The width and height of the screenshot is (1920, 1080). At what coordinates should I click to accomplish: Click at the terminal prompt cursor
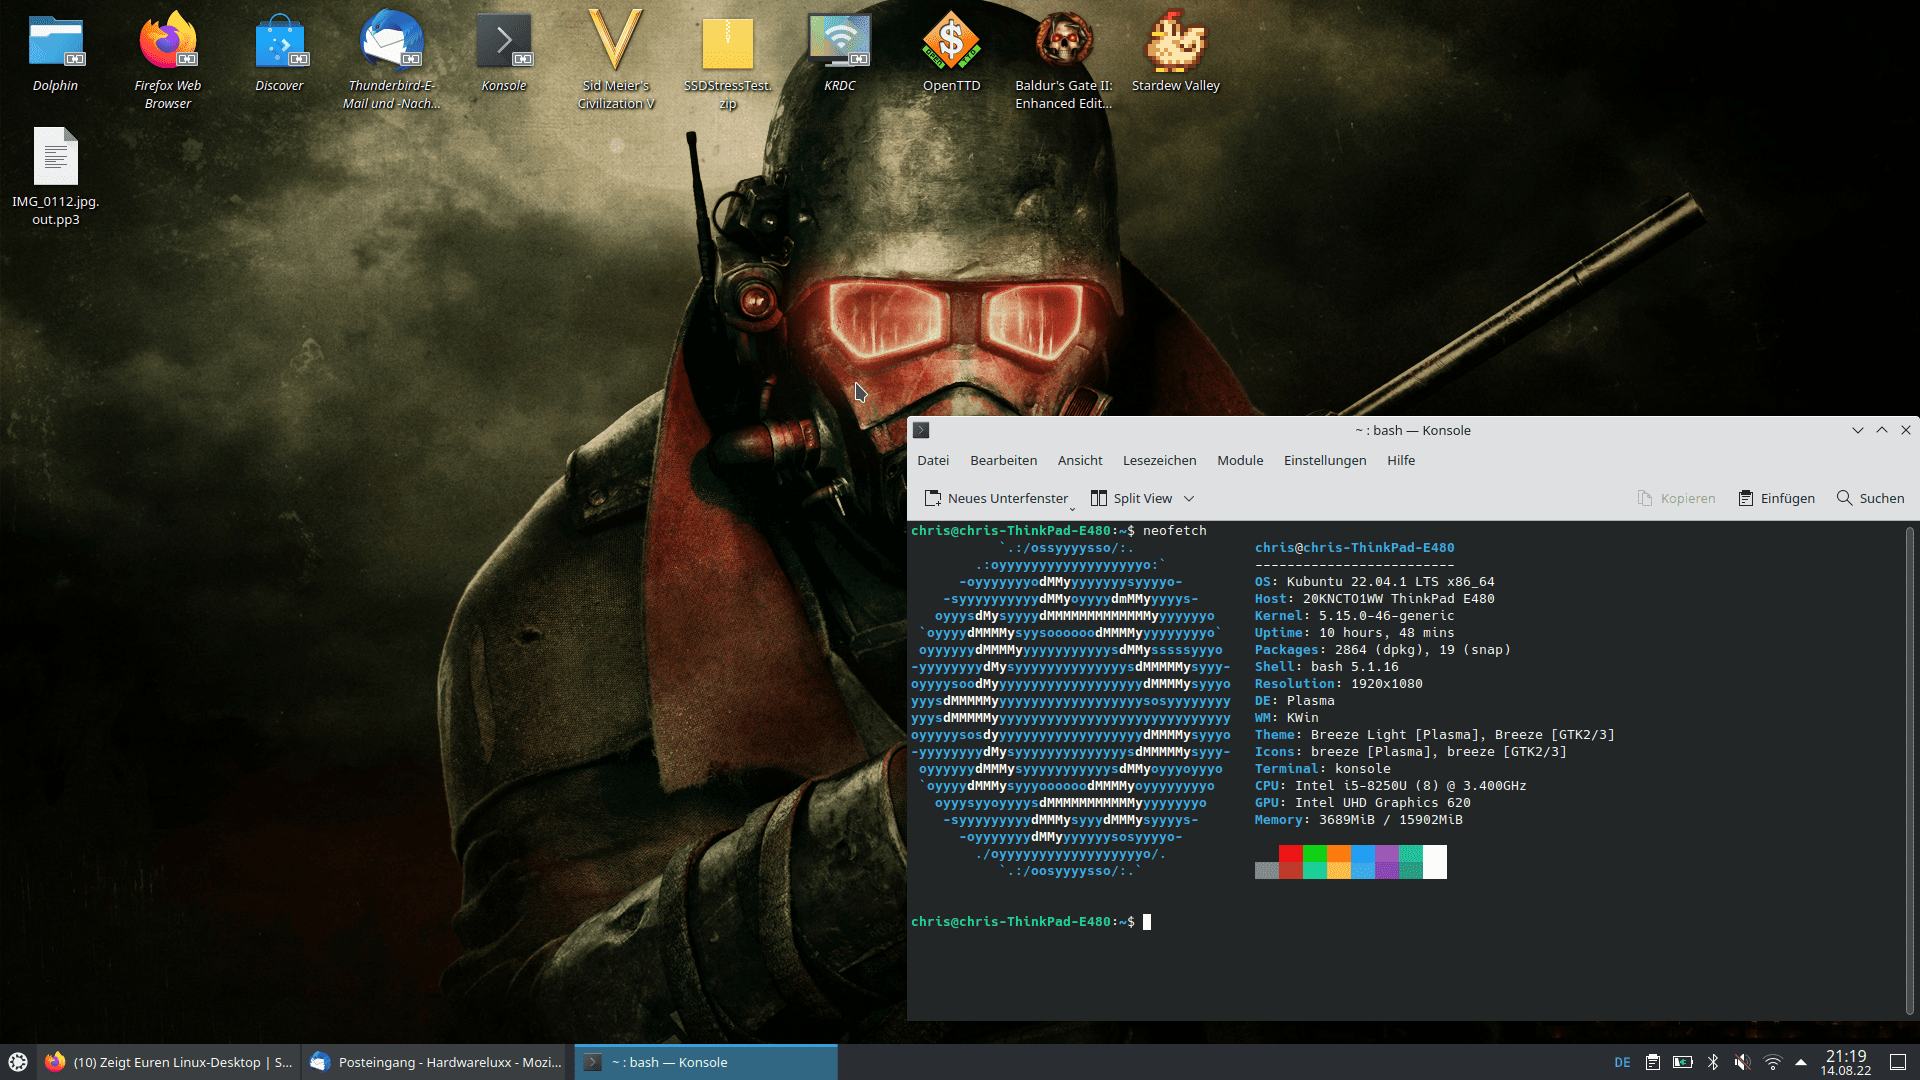pos(1147,922)
